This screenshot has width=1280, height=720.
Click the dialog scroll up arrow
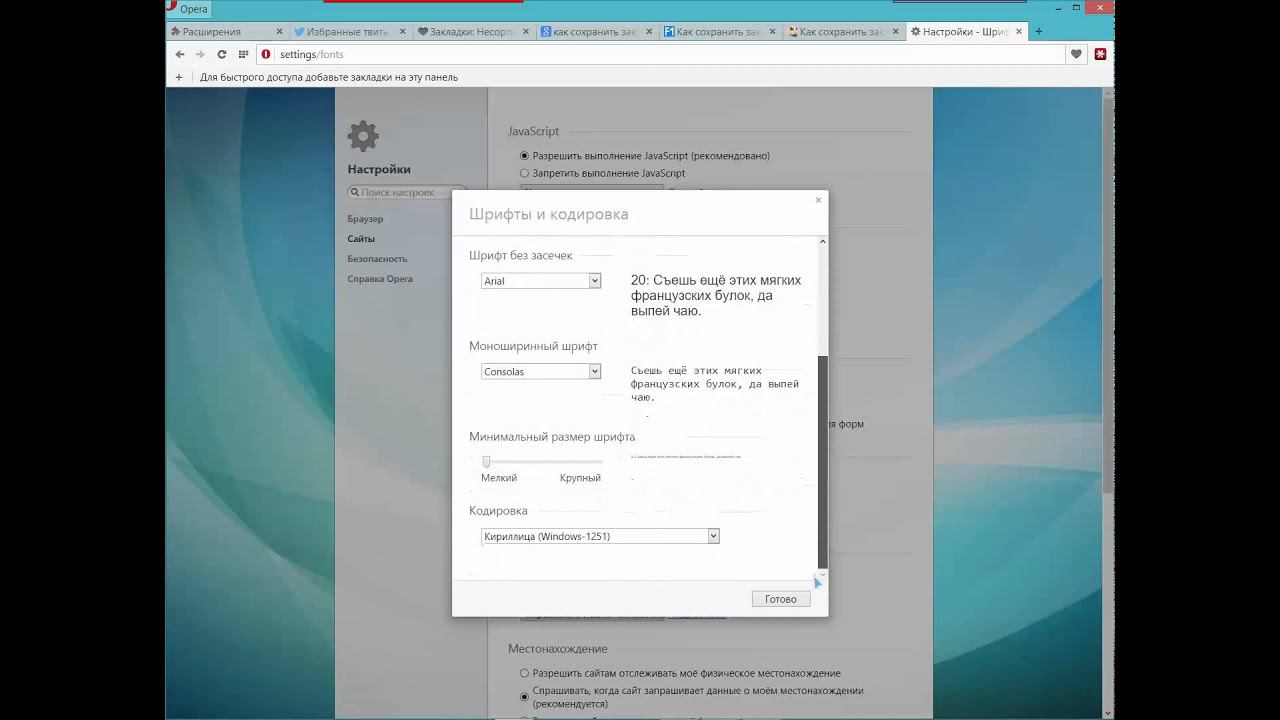823,242
